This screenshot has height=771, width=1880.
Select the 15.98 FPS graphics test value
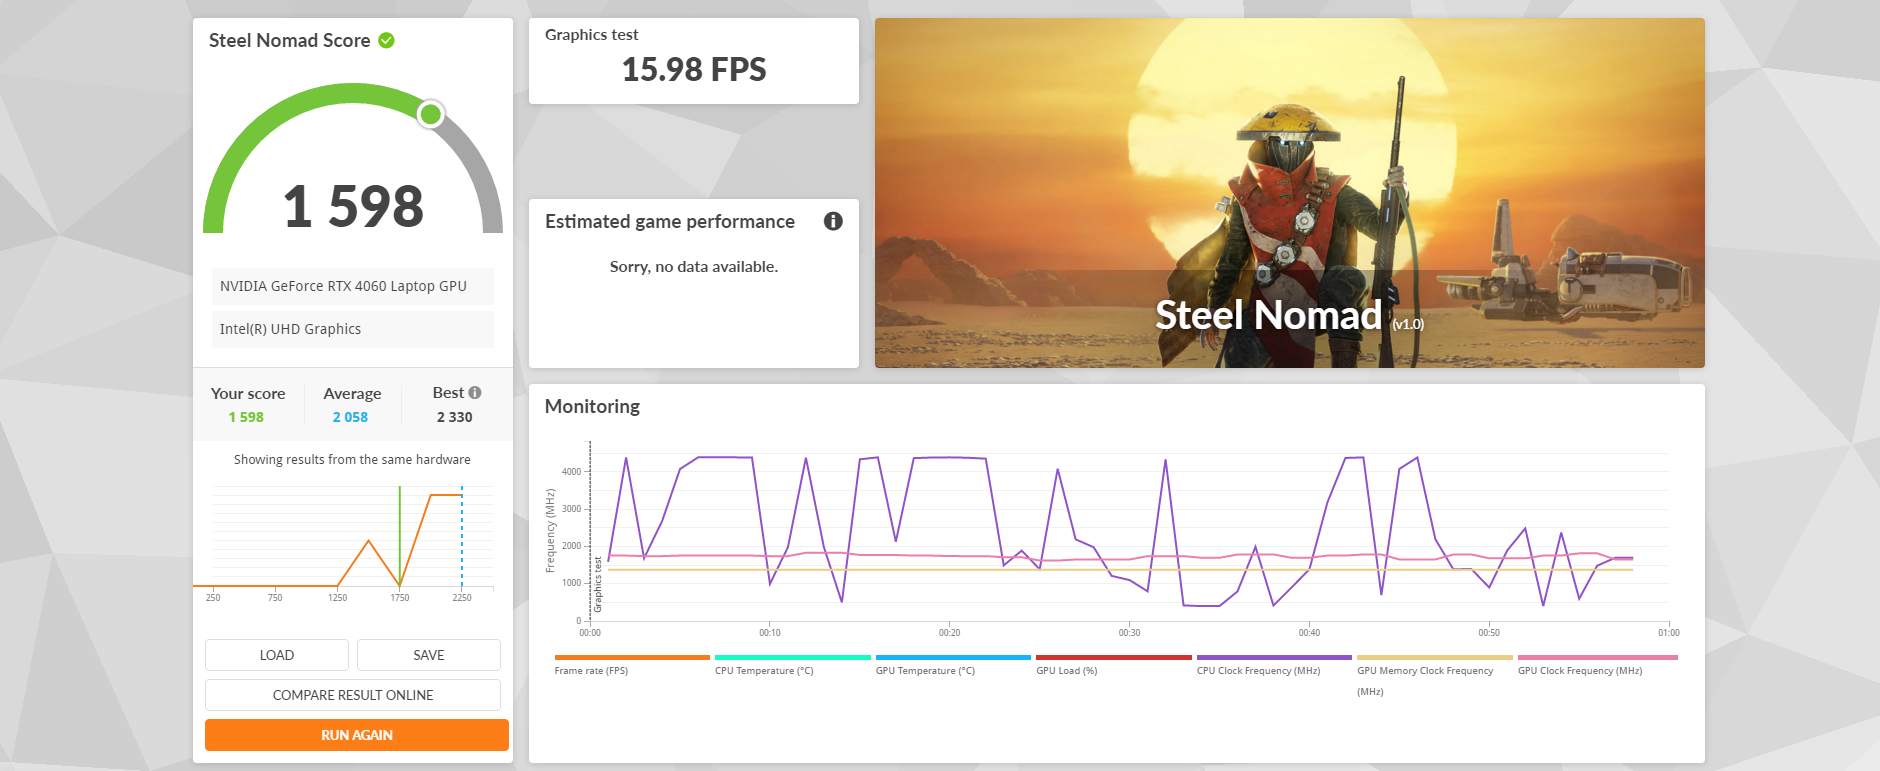pos(694,69)
